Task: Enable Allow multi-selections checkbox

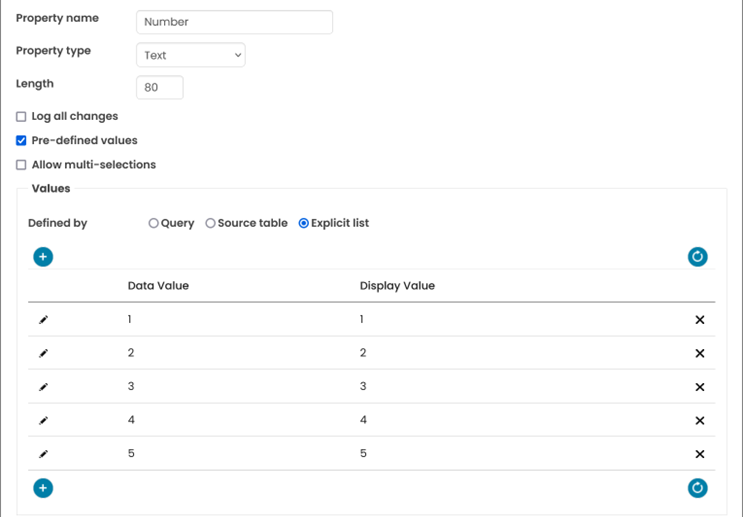Action: (x=21, y=165)
